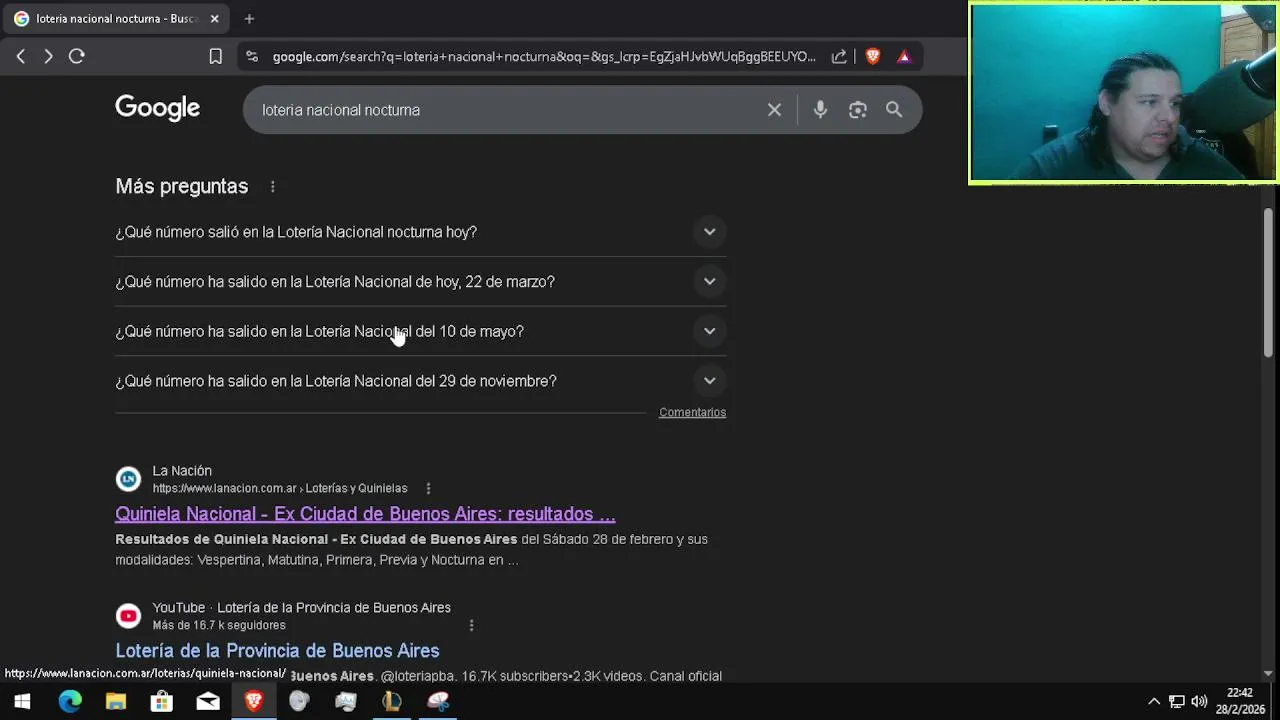
Task: Bookmark this page with the bookmark icon
Action: tap(215, 57)
